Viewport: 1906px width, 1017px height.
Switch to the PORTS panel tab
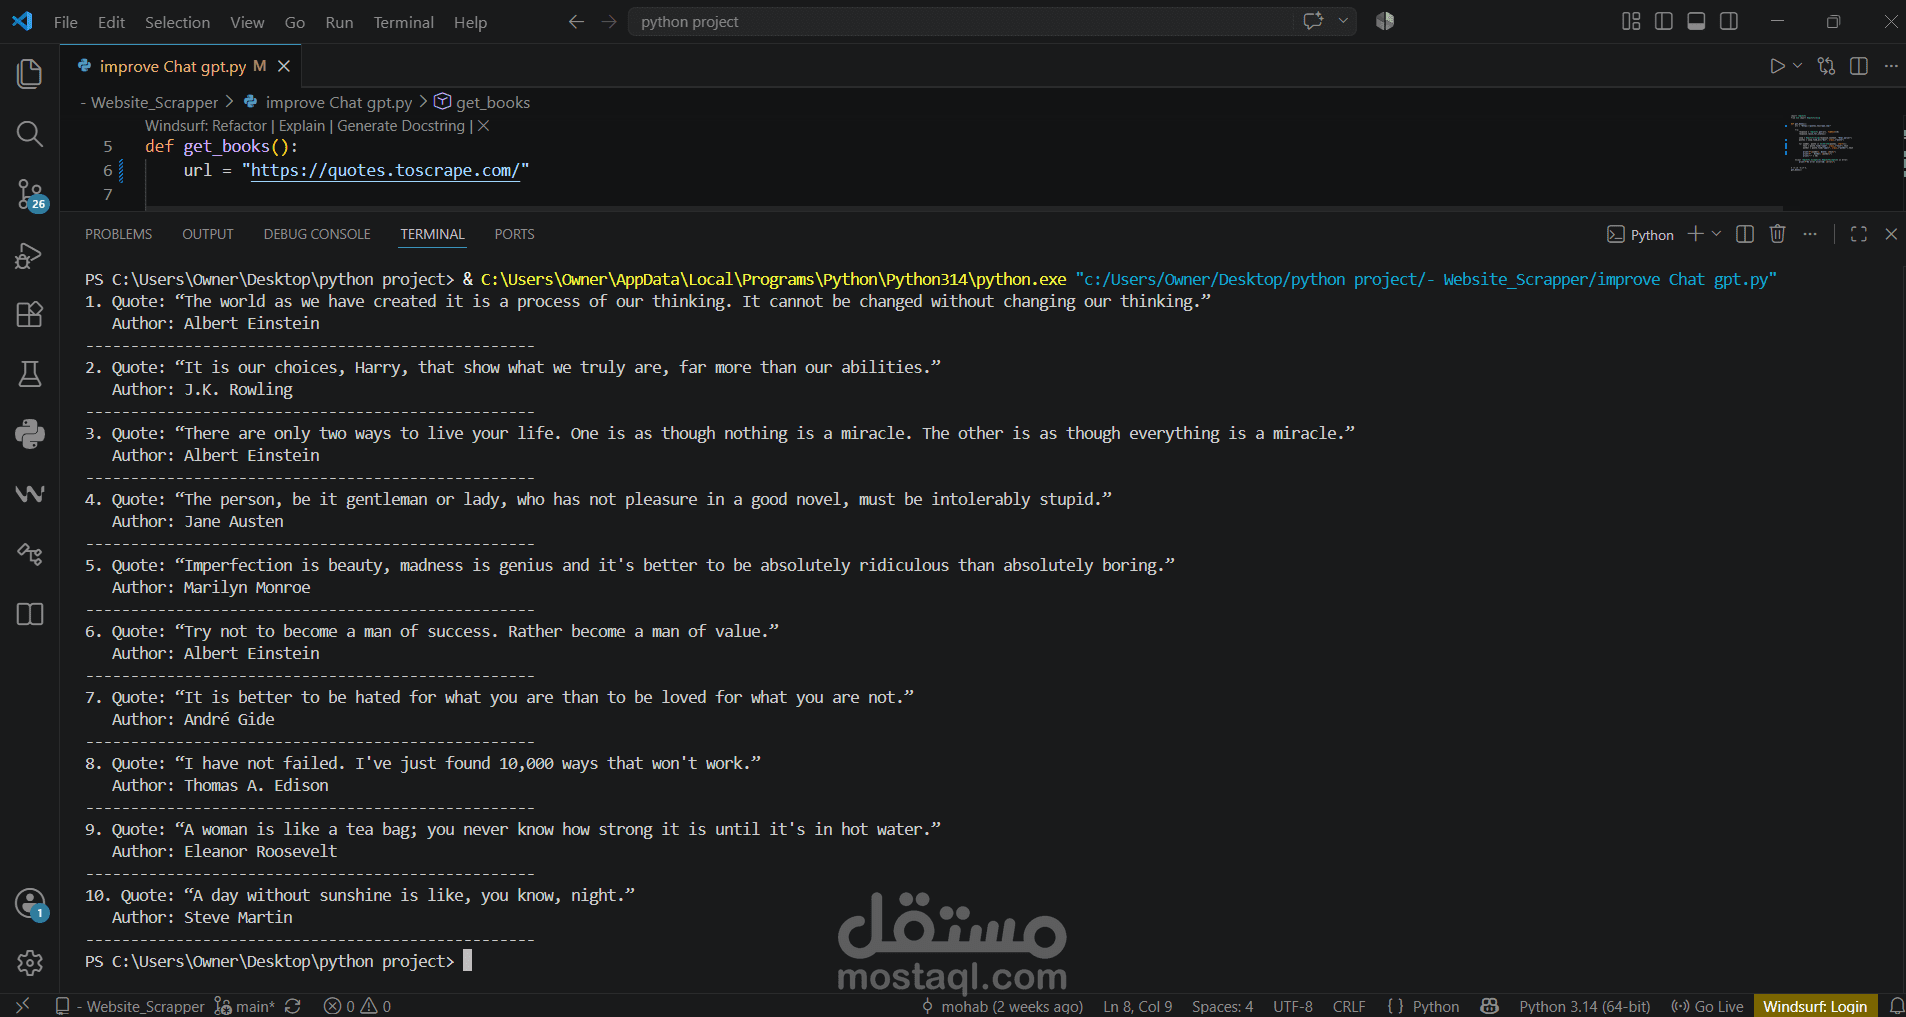point(515,234)
